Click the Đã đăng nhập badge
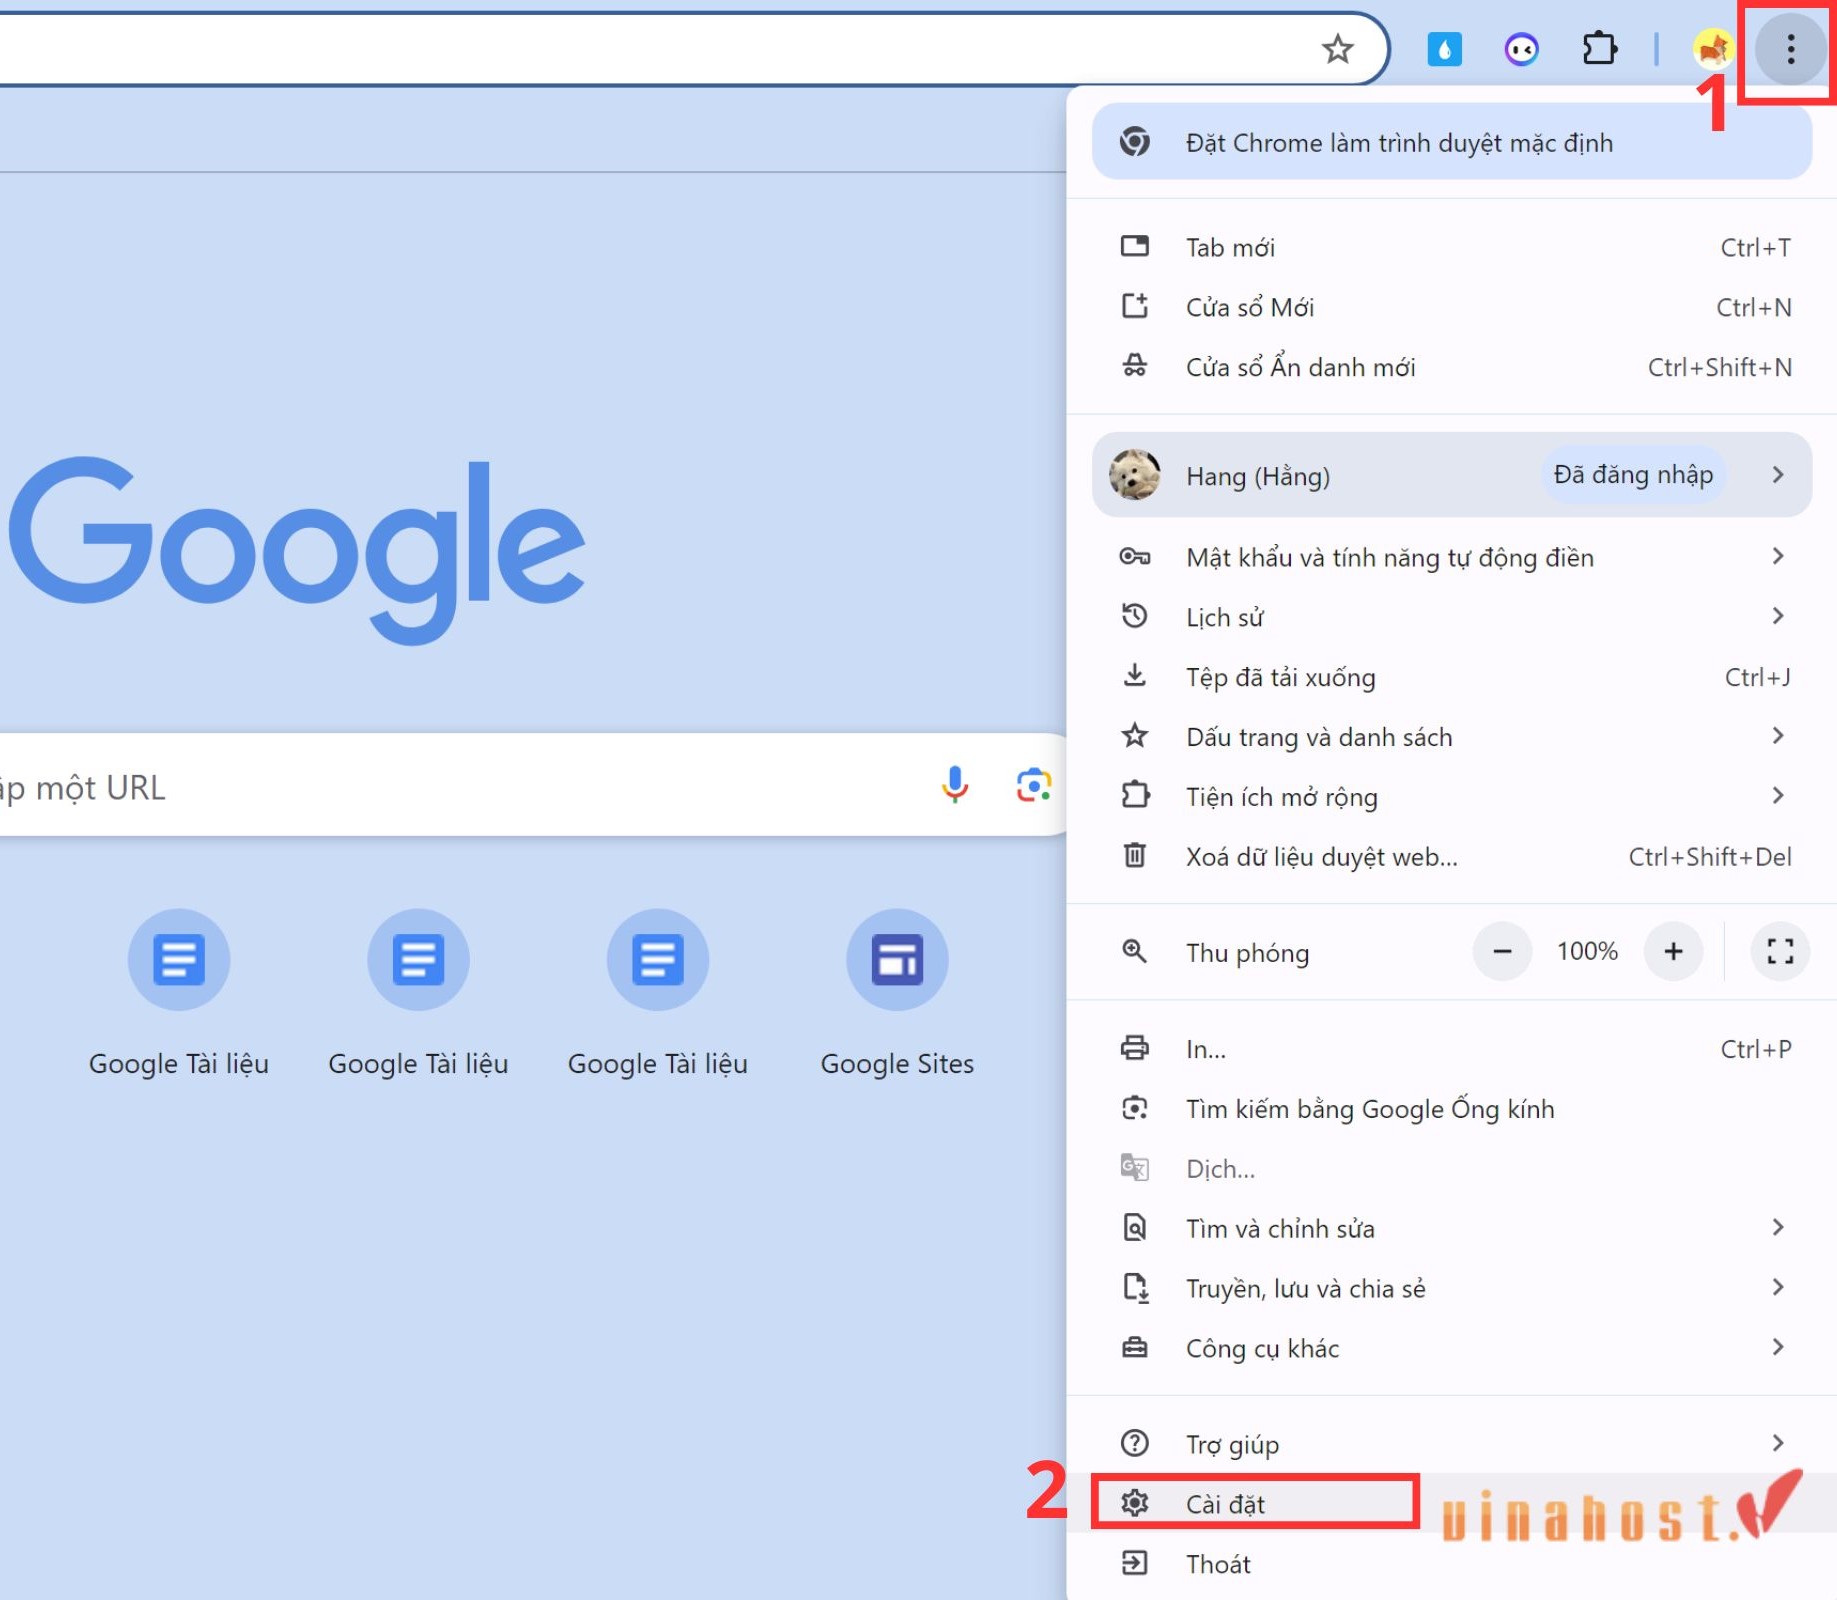The height and width of the screenshot is (1600, 1837). (1633, 475)
